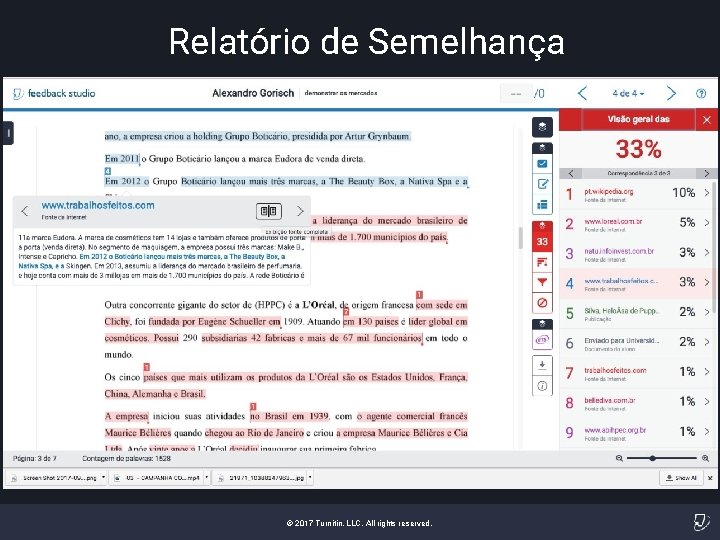The height and width of the screenshot is (540, 720).
Task: Expand source 1 pt.wikipedia.org chevron
Action: click(707, 193)
